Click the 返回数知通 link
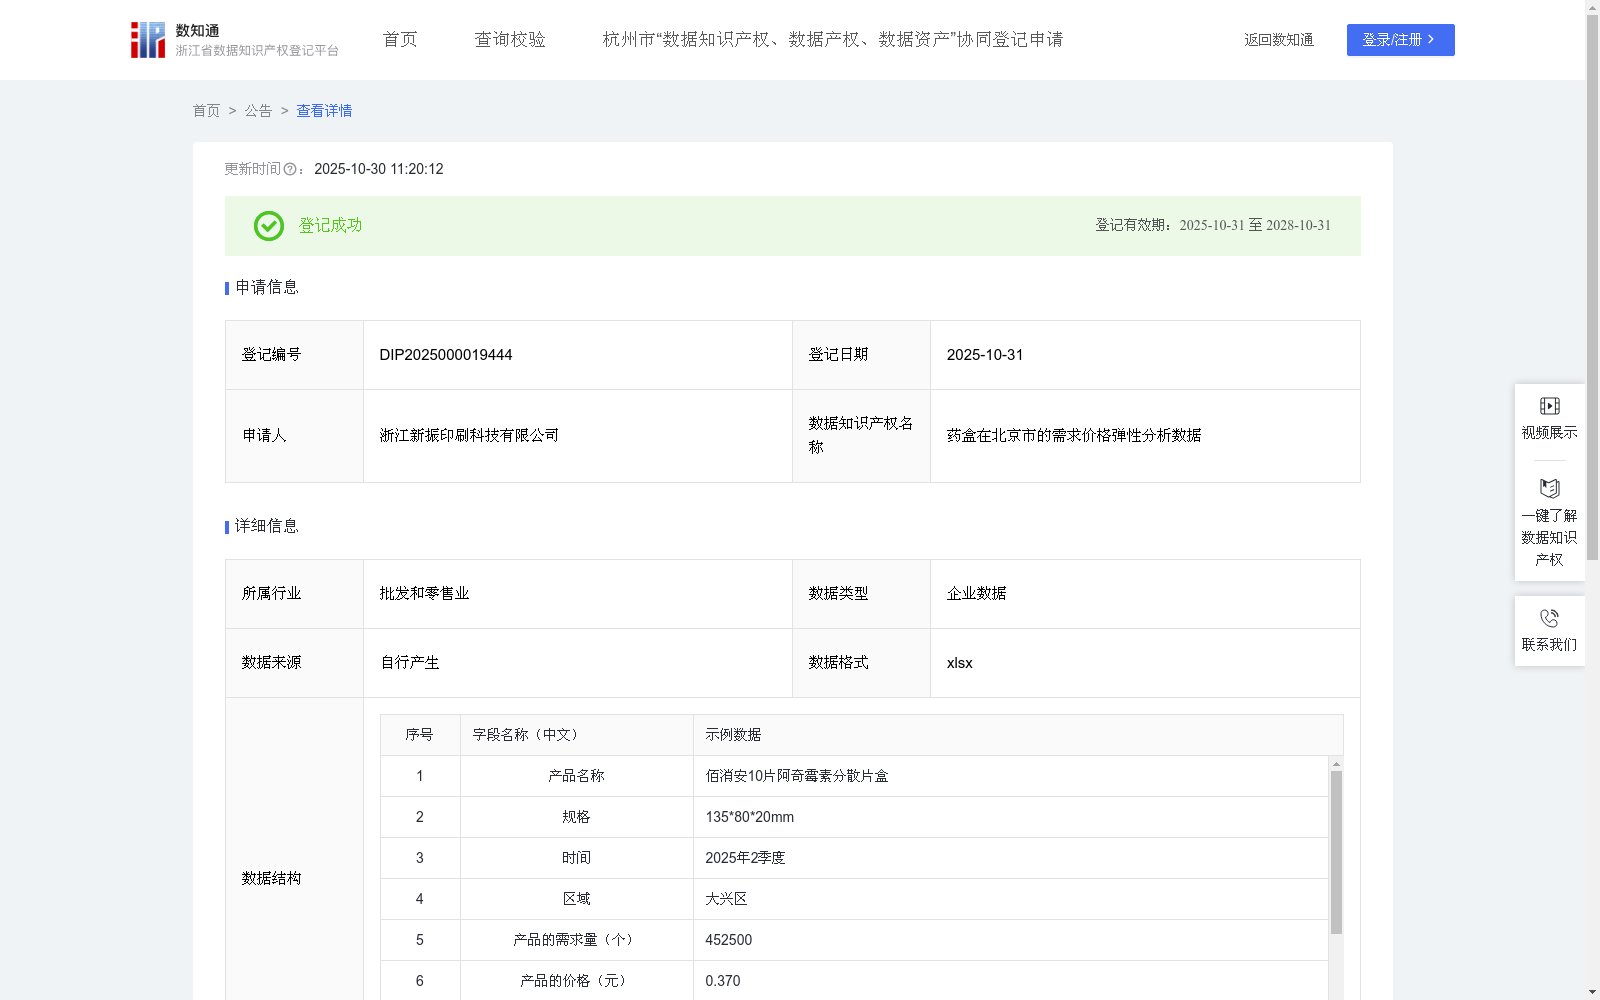The height and width of the screenshot is (1000, 1600). [x=1279, y=40]
